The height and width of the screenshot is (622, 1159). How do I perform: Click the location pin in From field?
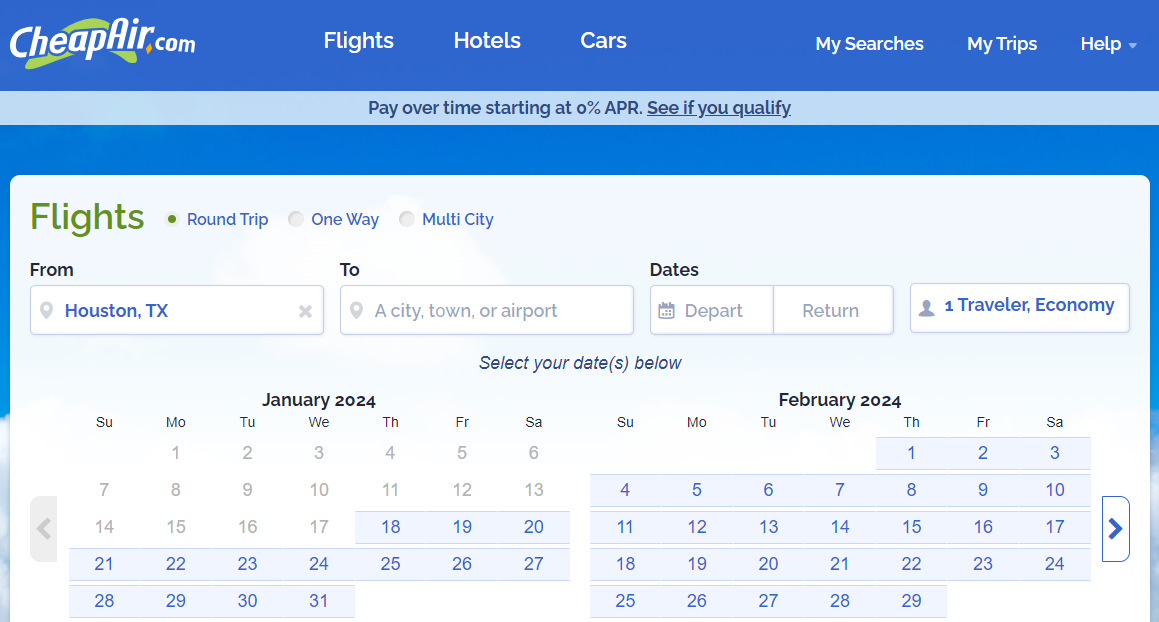click(46, 311)
